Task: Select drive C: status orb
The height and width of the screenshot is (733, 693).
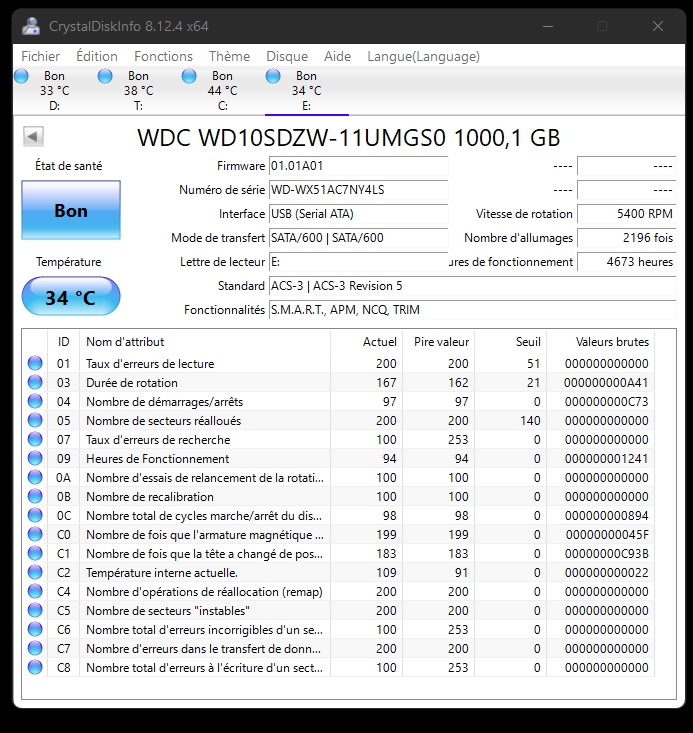Action: [x=190, y=76]
